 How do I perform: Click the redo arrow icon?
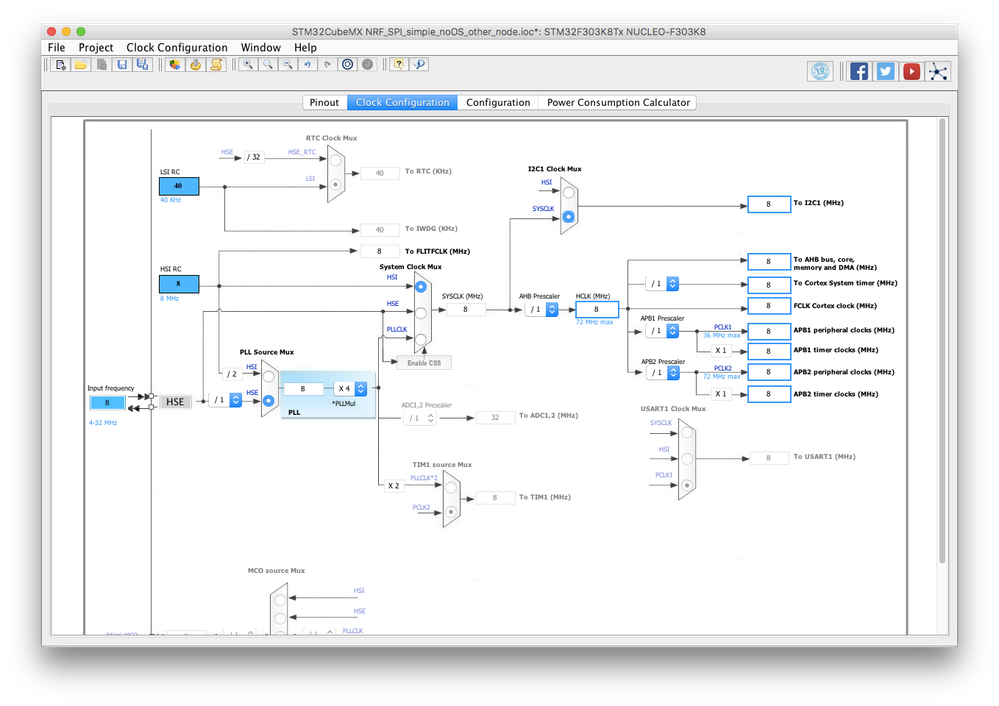(x=327, y=64)
